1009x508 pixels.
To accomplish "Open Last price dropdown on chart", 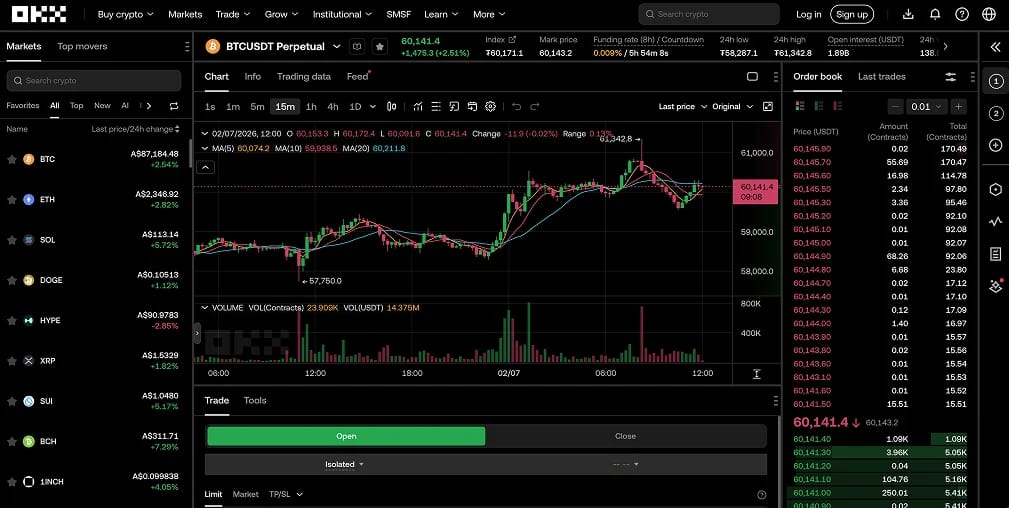I will point(683,106).
